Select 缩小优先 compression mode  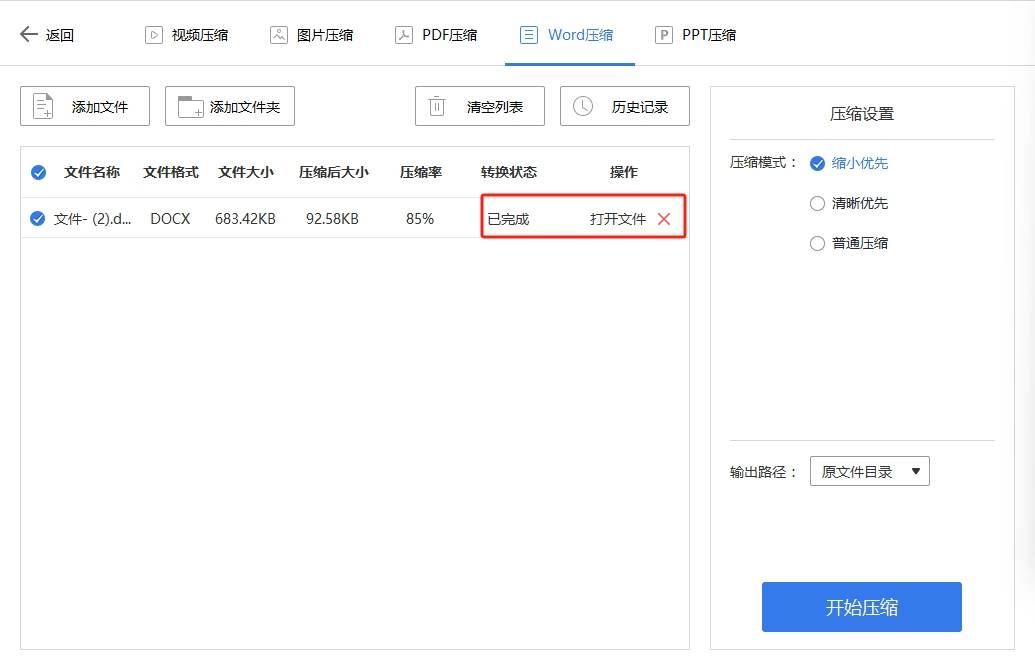[x=817, y=163]
